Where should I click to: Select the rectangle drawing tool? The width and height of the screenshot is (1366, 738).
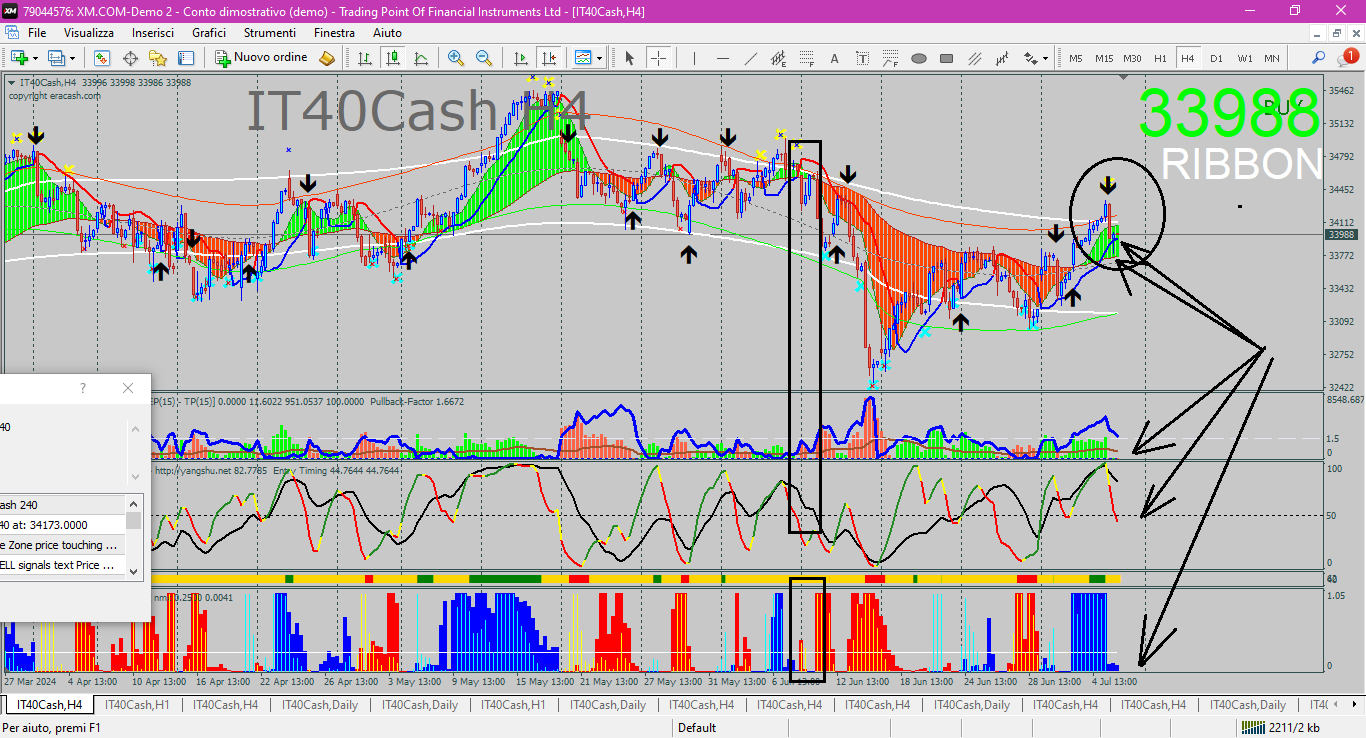coord(946,58)
